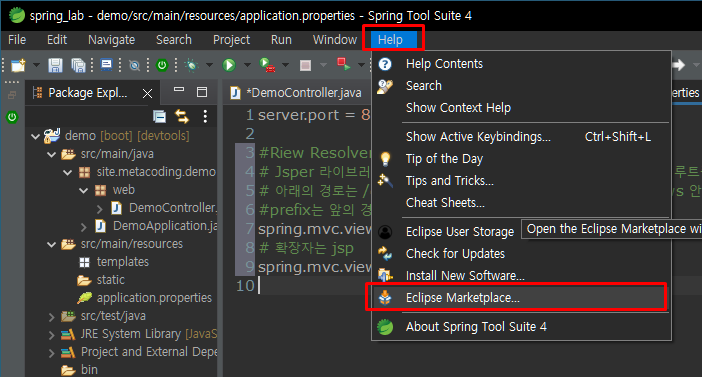Toggle Skip All Breakpoints icon
This screenshot has height=377, width=702.
pyautogui.click(x=134, y=65)
